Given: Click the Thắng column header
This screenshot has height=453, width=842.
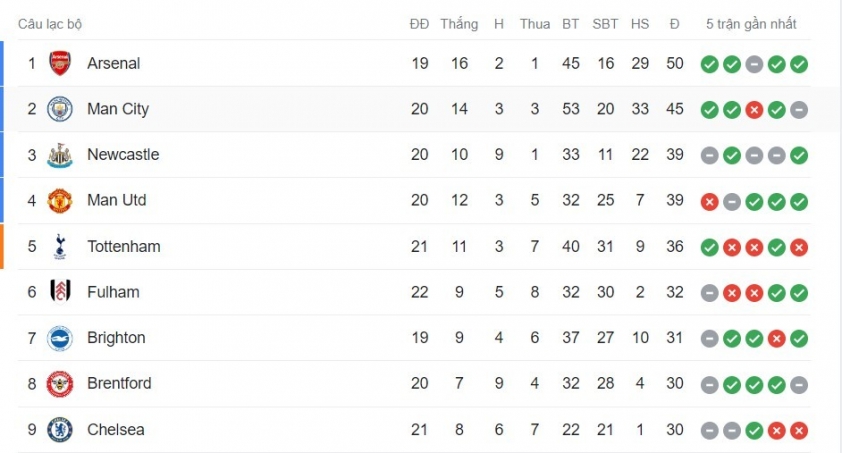Looking at the screenshot, I should (x=459, y=24).
